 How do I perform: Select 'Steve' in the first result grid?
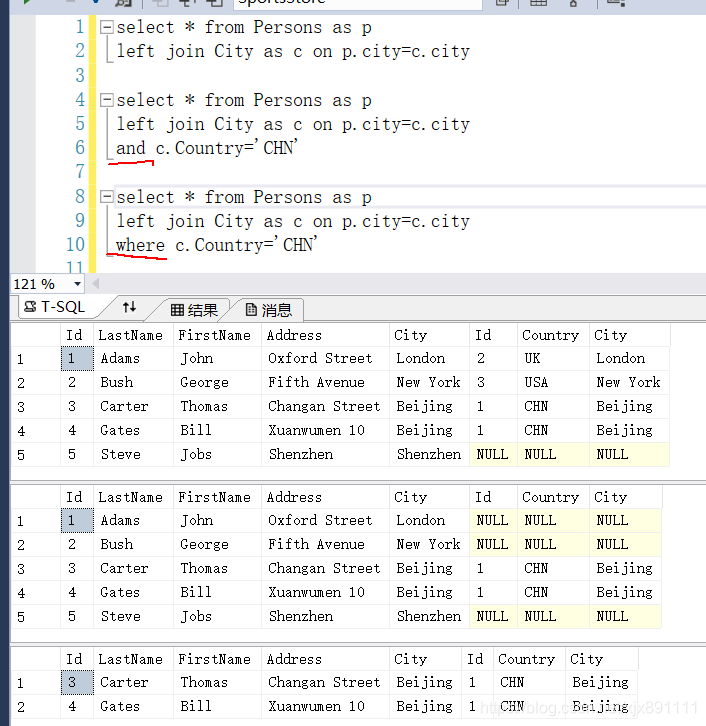(x=133, y=454)
